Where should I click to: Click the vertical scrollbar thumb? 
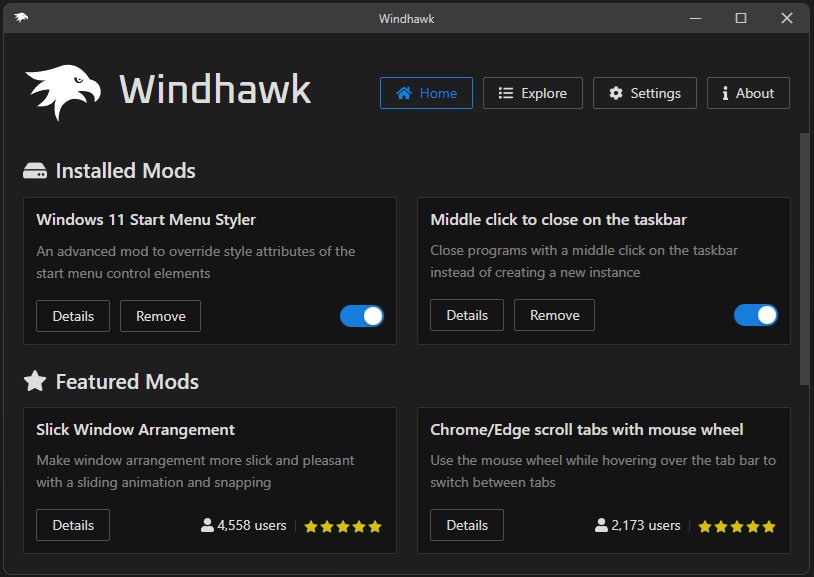pos(804,259)
